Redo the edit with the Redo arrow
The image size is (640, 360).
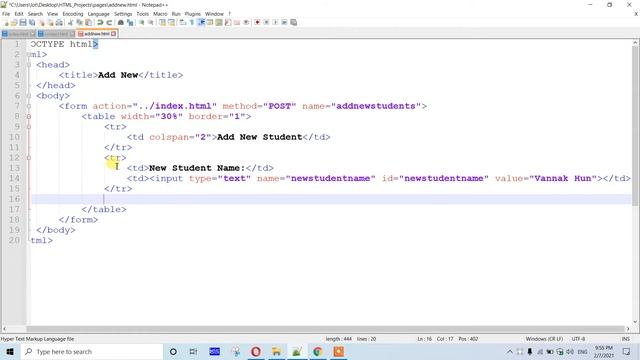click(x=109, y=22)
